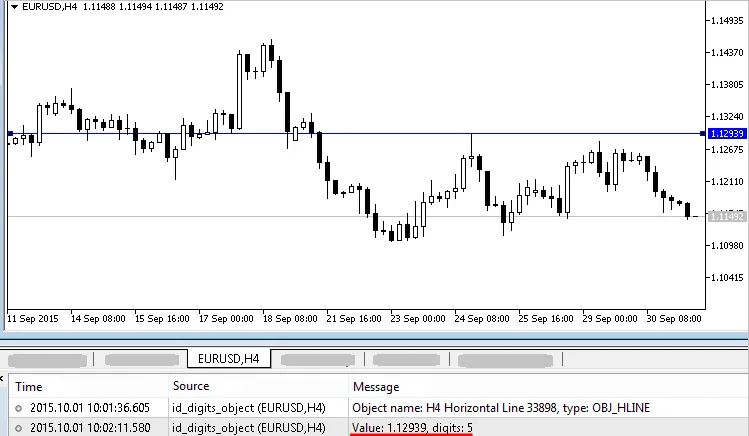Viewport: 749px width, 436px height.
Task: Click the anchor square at the line's left end
Action: (x=10, y=133)
